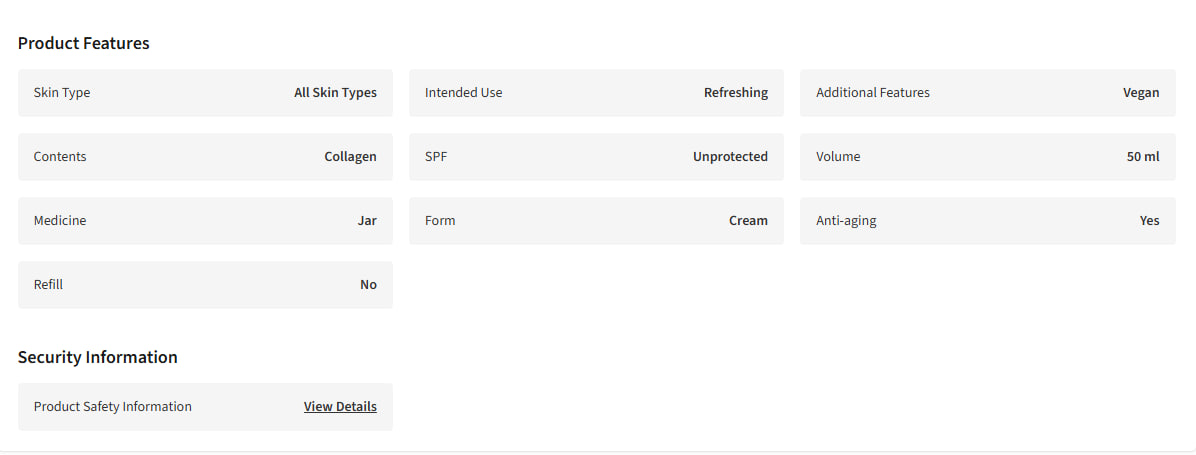This screenshot has height=455, width=1196.
Task: Select the Additional Features card
Action: click(988, 93)
